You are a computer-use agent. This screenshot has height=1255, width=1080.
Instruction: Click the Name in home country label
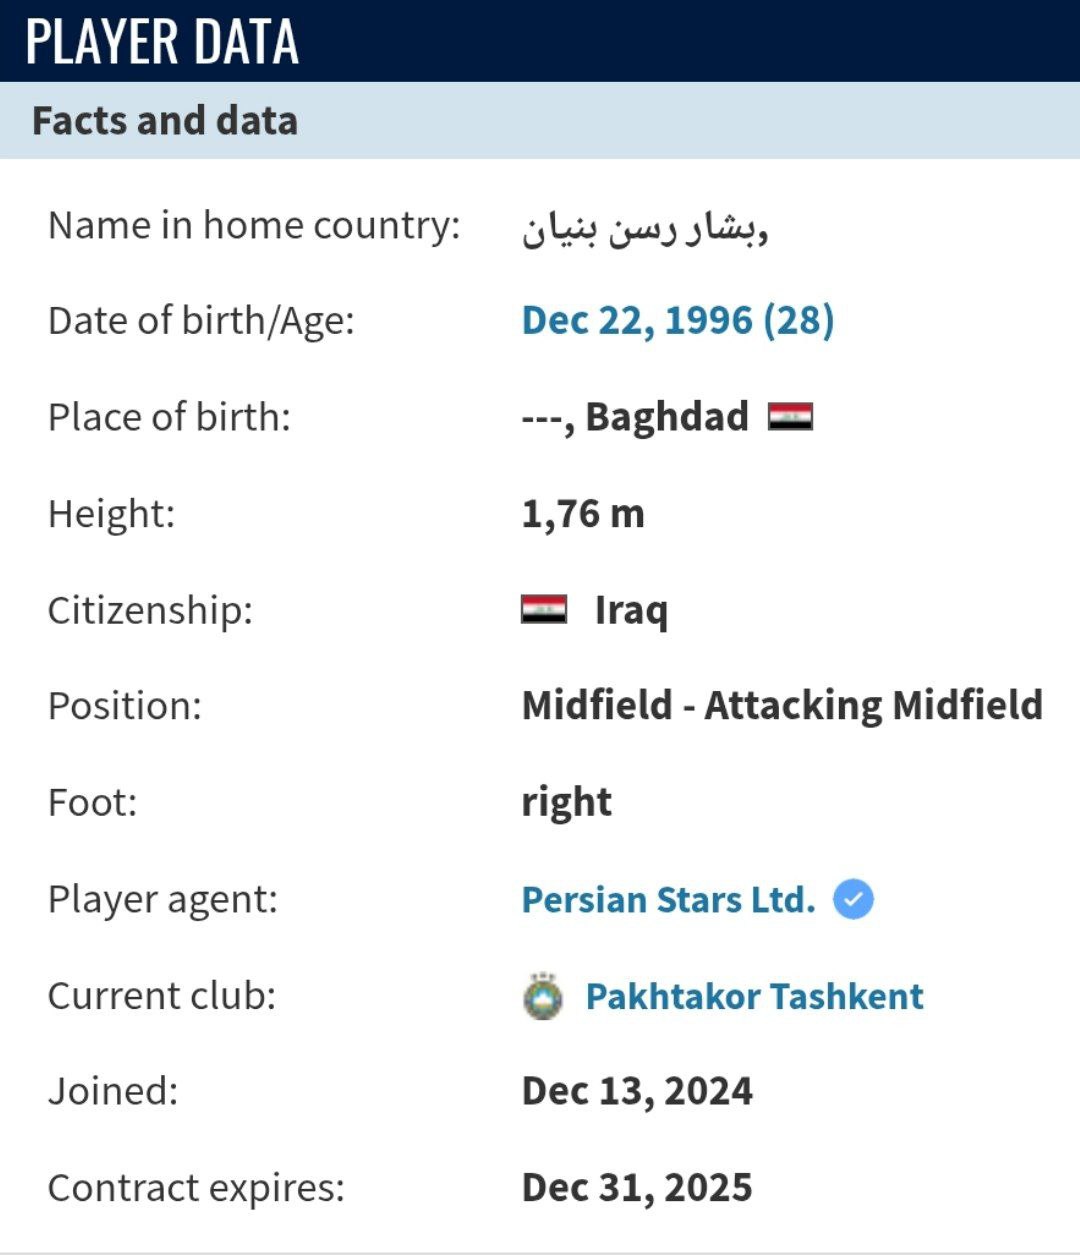[x=254, y=225]
